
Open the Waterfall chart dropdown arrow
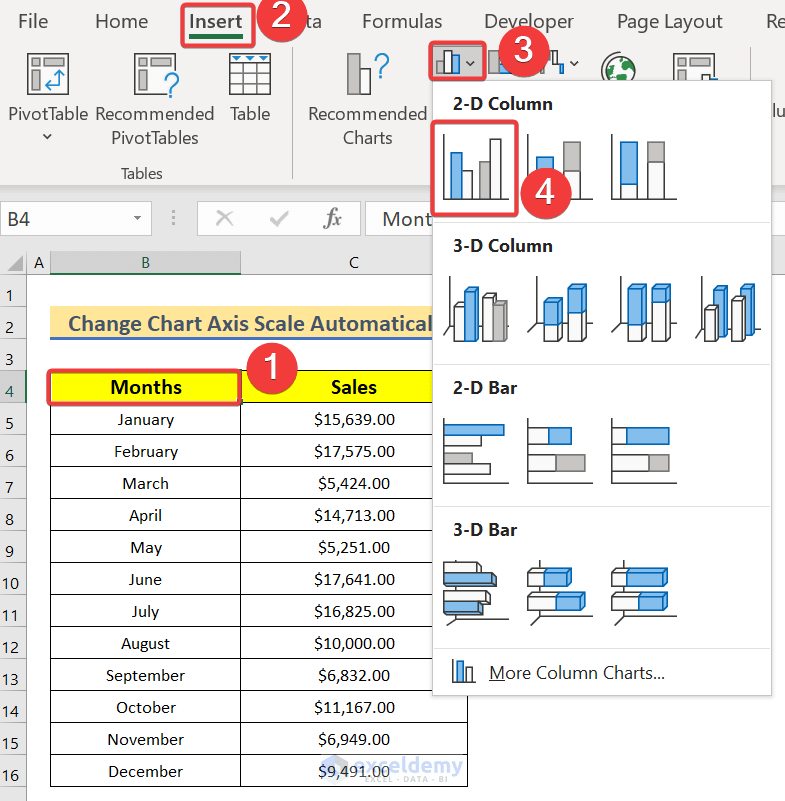coord(575,63)
